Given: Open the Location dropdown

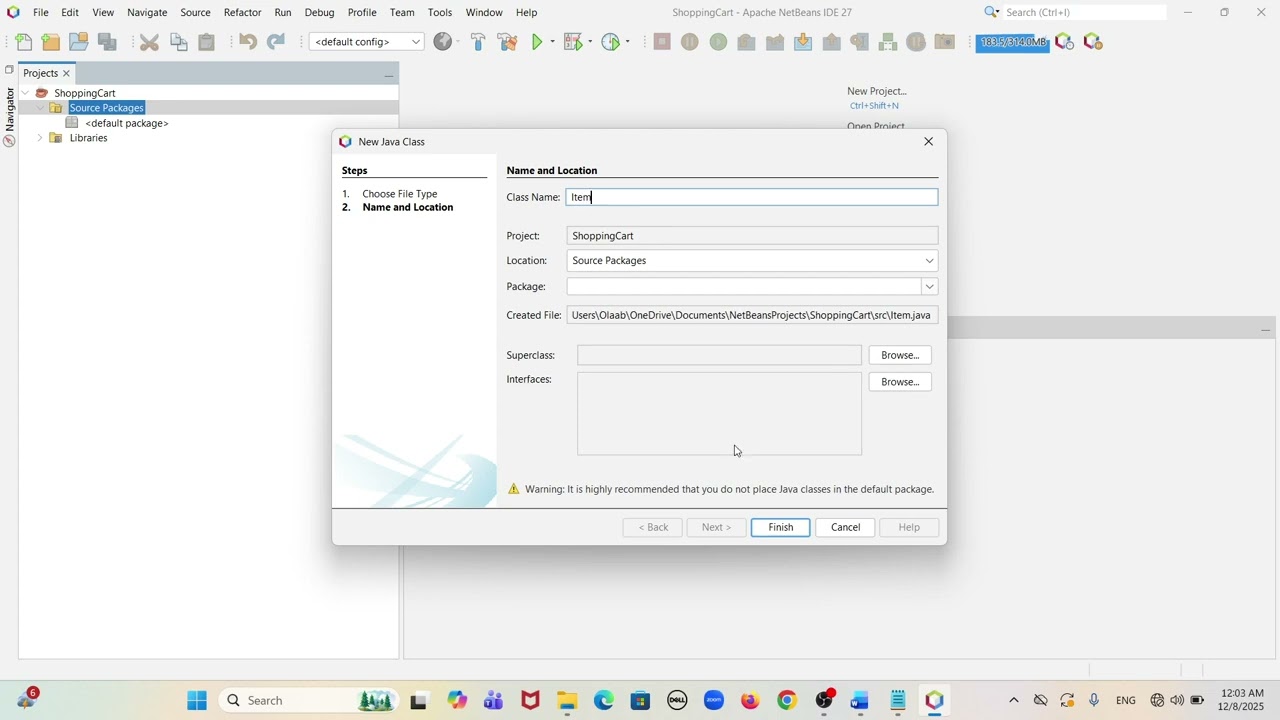Looking at the screenshot, I should (x=752, y=261).
